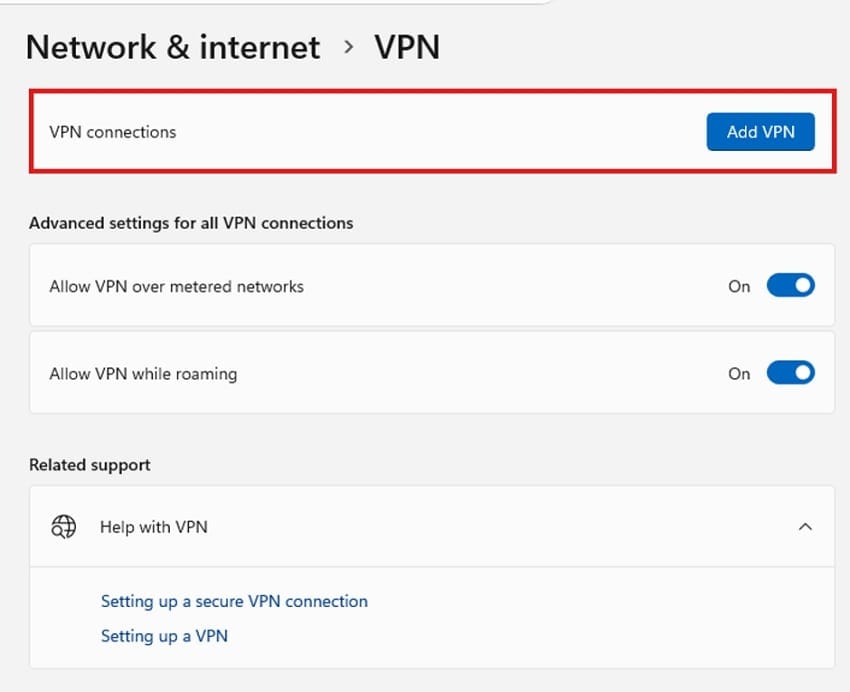Click the Allow VPN while roaming text
850x692 pixels.
click(143, 374)
